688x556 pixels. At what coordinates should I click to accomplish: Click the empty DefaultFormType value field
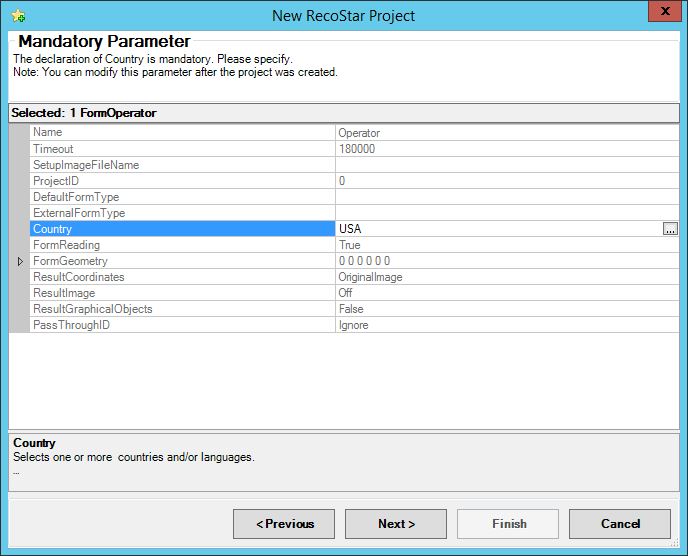(x=508, y=197)
